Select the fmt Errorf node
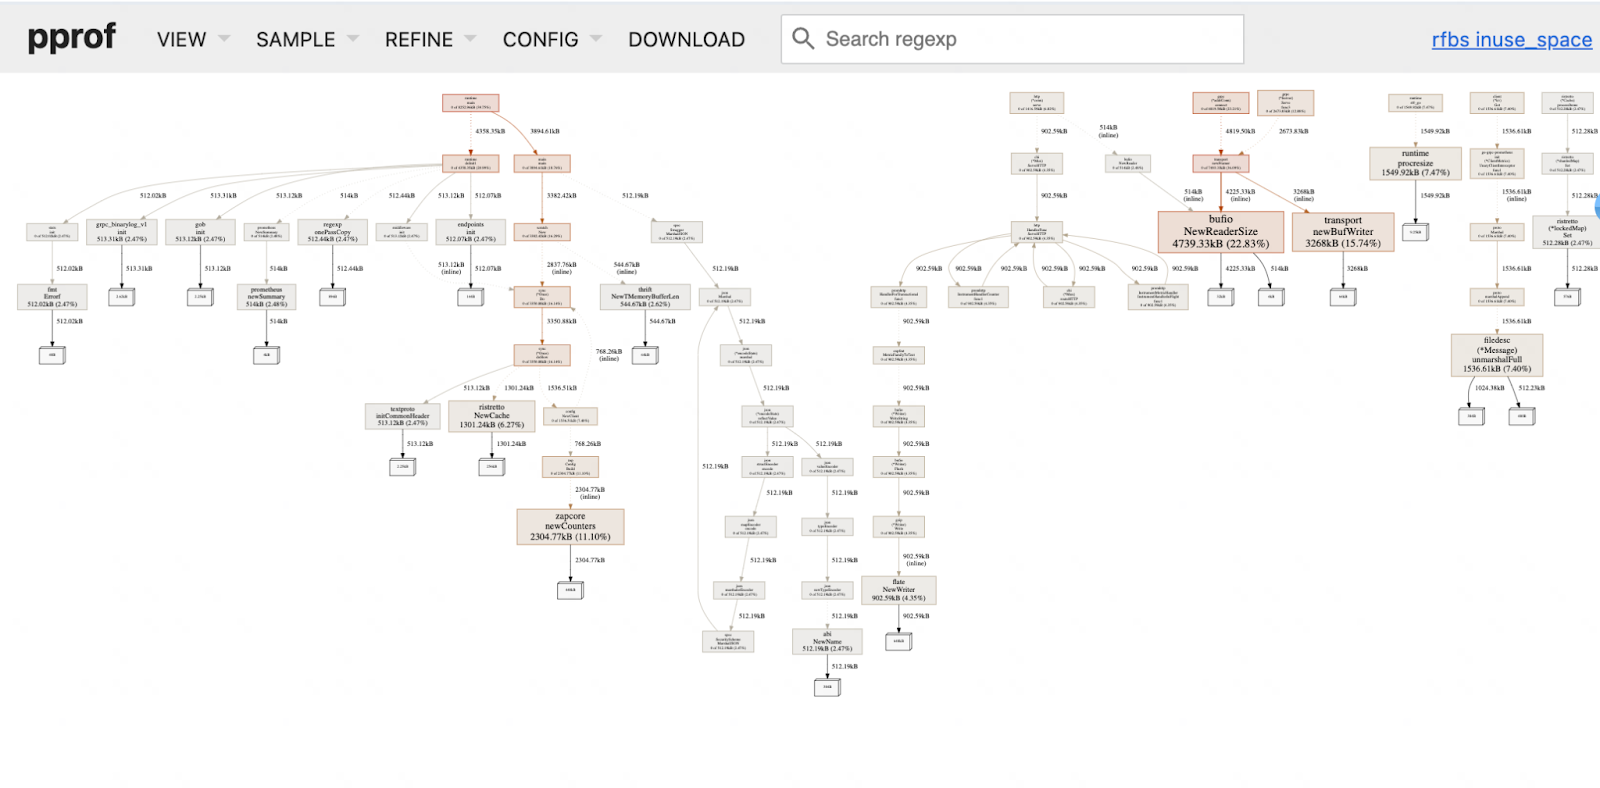The width and height of the screenshot is (1600, 788). click(x=52, y=297)
